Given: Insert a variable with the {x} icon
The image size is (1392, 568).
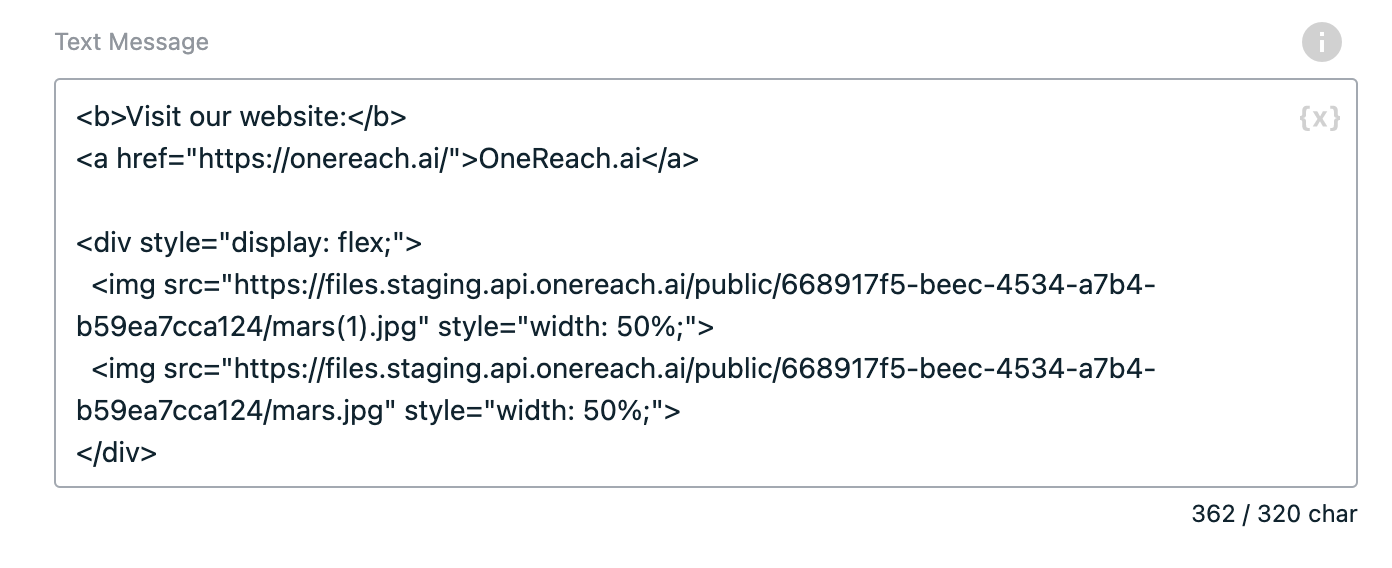Looking at the screenshot, I should click(x=1319, y=118).
